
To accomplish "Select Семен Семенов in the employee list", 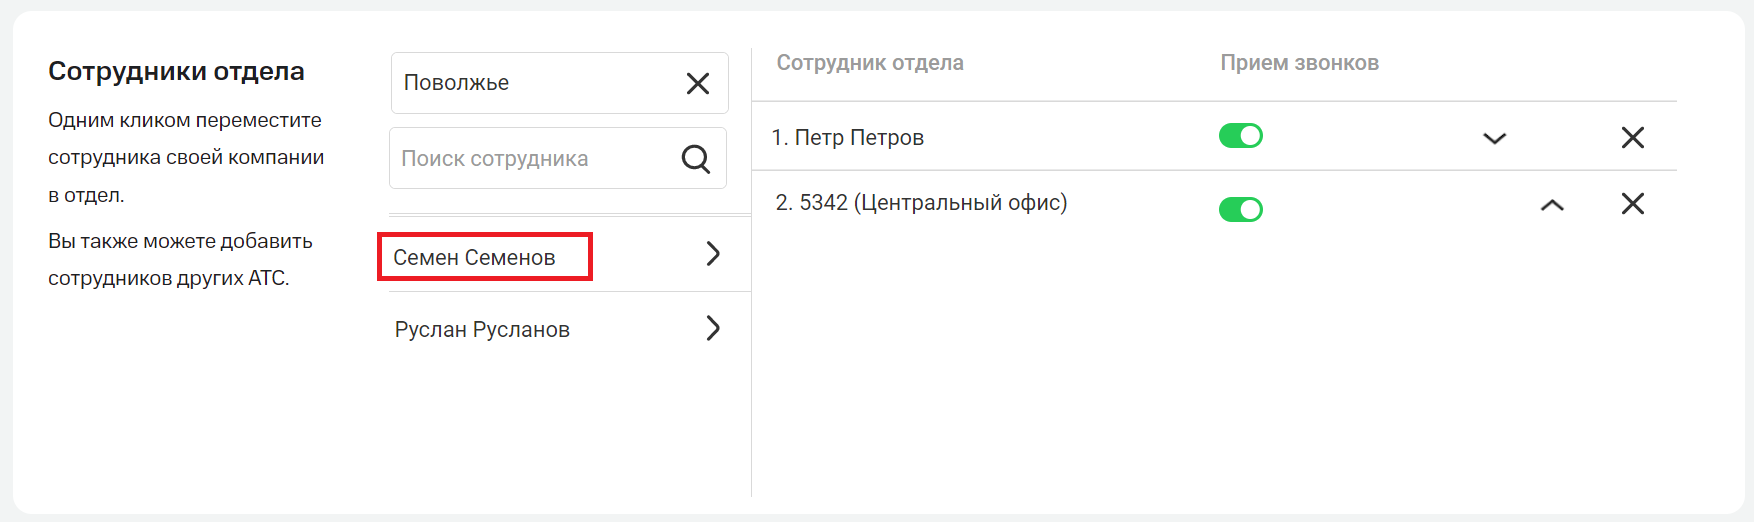I will 474,258.
